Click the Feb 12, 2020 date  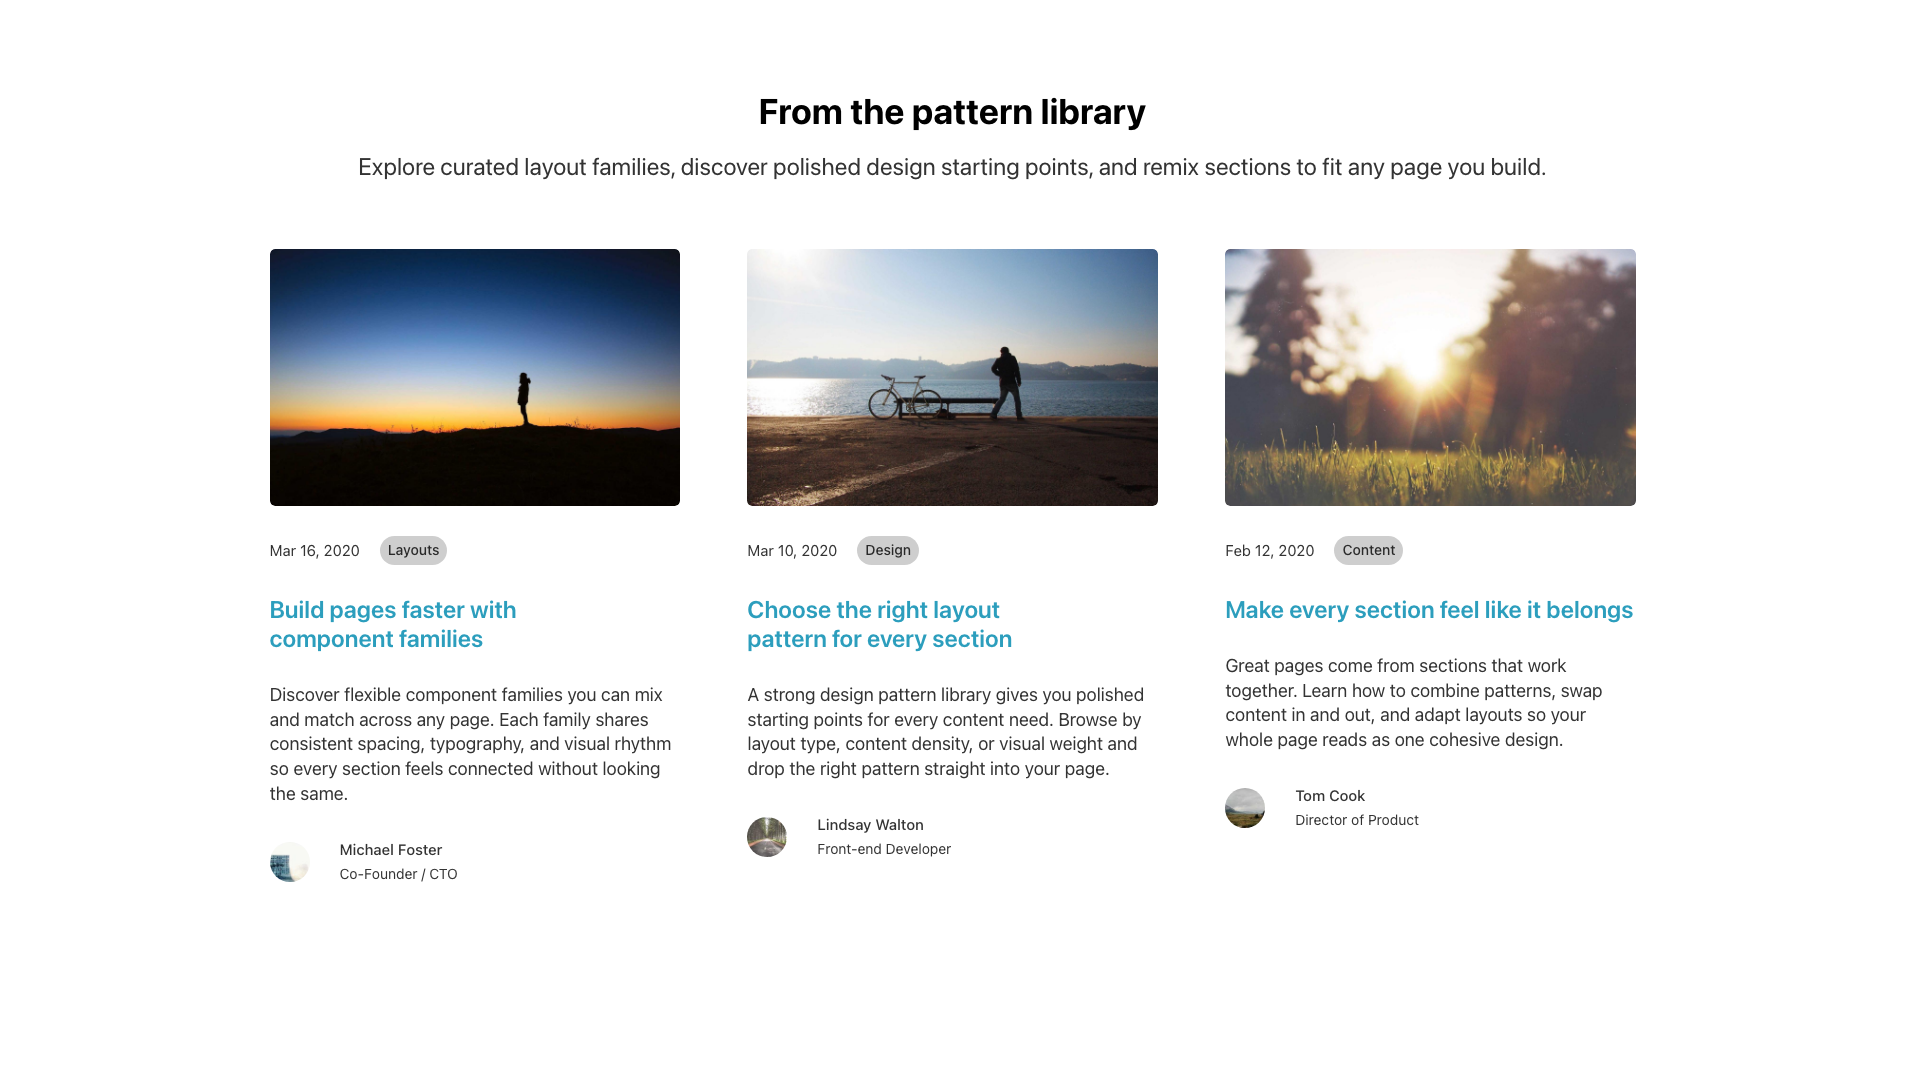pos(1269,551)
